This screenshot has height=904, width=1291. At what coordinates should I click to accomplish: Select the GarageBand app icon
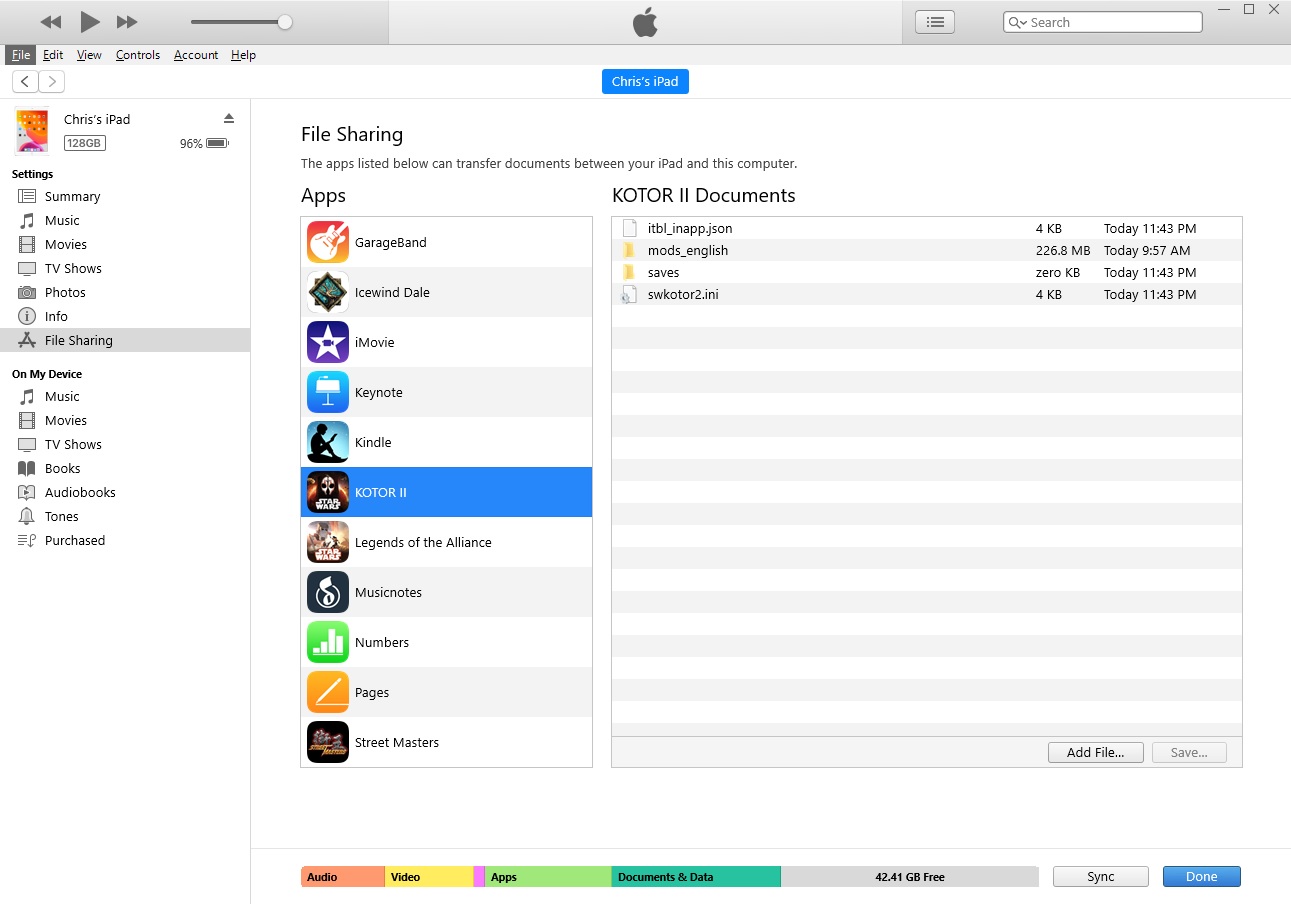[x=328, y=242]
